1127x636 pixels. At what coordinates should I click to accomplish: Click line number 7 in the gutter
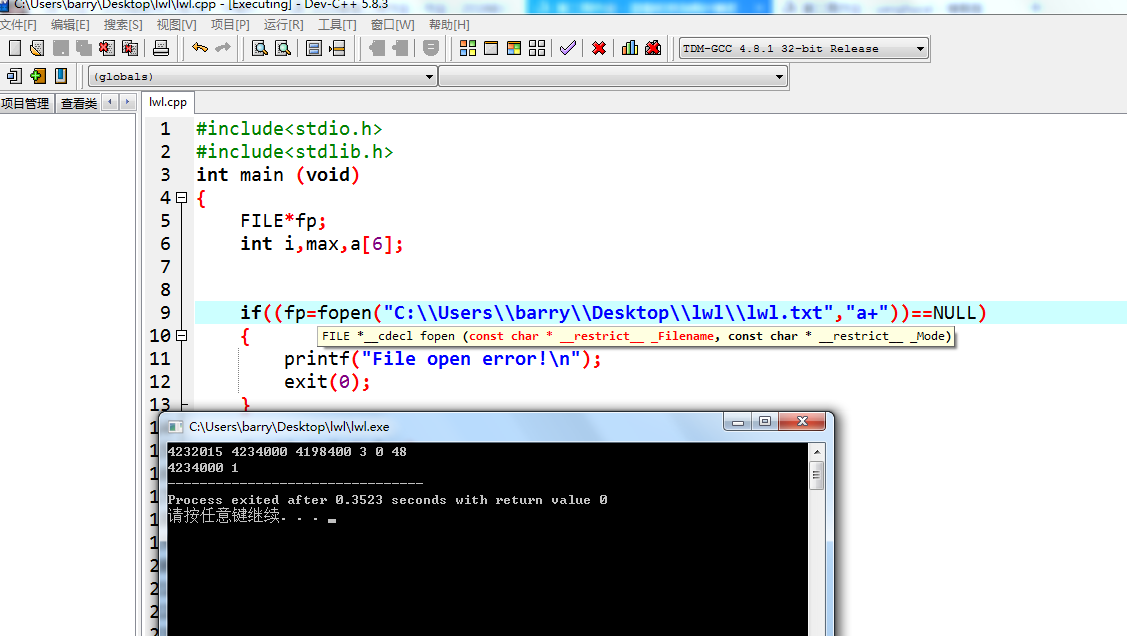pos(165,267)
